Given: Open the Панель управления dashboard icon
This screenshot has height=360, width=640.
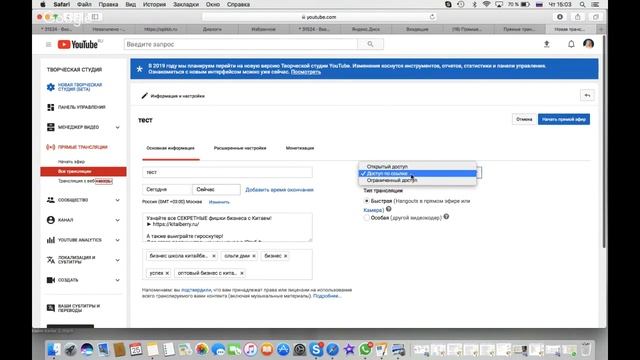Looking at the screenshot, I should pyautogui.click(x=51, y=107).
